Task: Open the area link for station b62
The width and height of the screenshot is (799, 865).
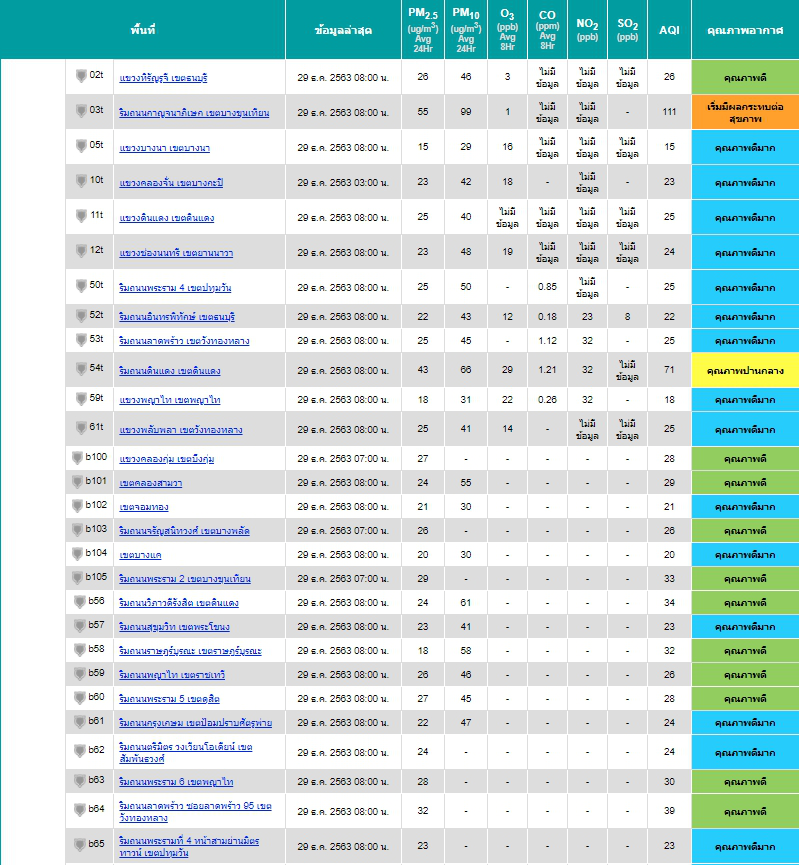Action: 185,752
